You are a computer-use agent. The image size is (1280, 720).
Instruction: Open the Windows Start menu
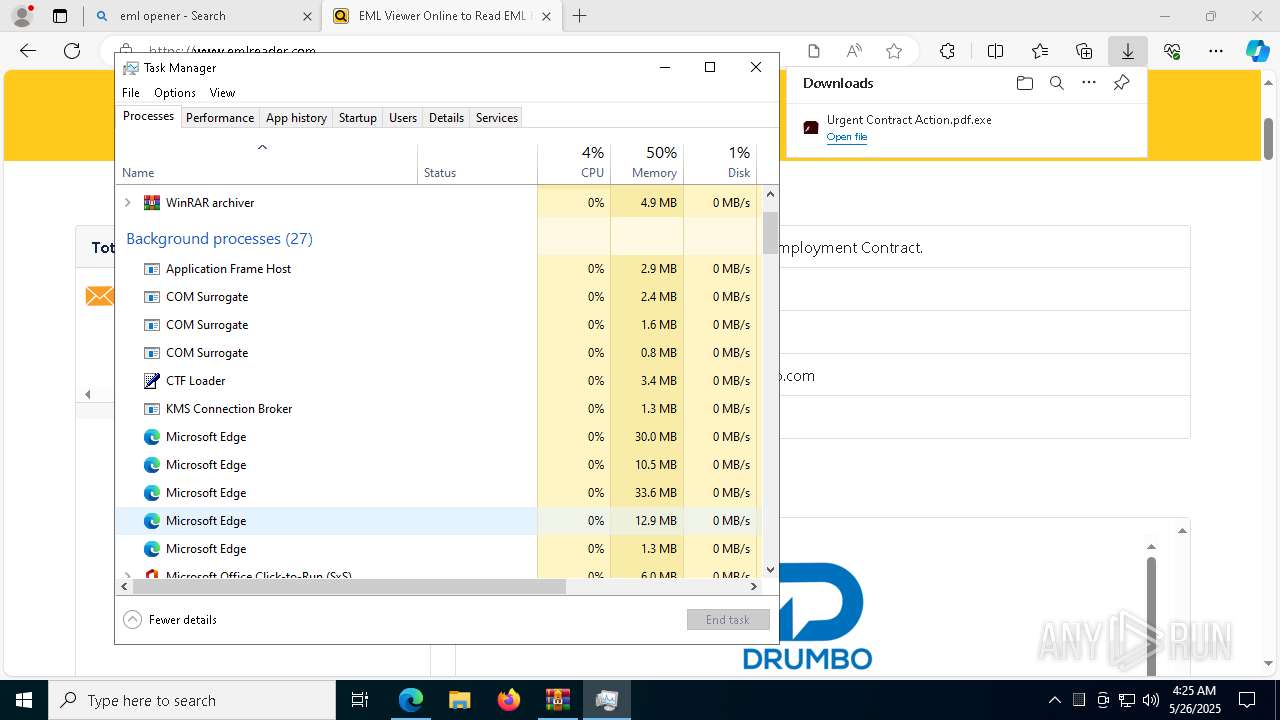coord(24,700)
